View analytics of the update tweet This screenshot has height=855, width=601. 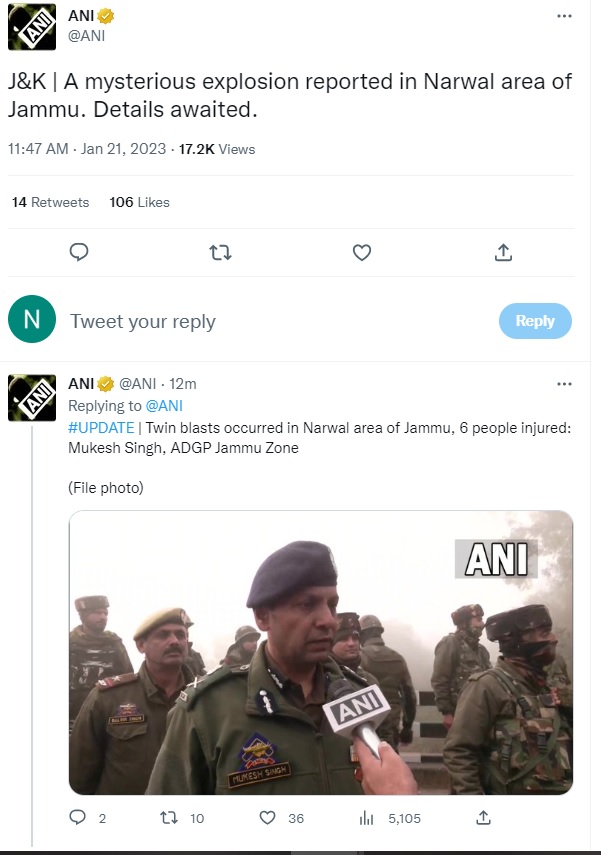tap(367, 818)
